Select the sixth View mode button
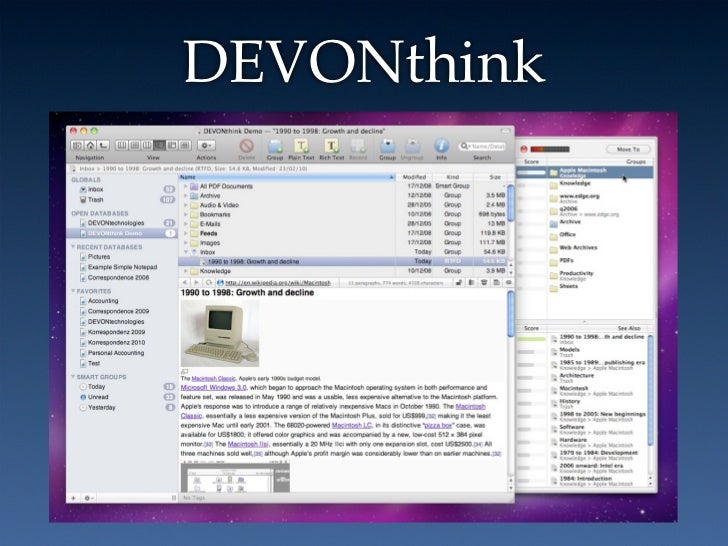Viewport: 728px width, 546px height. [x=185, y=145]
